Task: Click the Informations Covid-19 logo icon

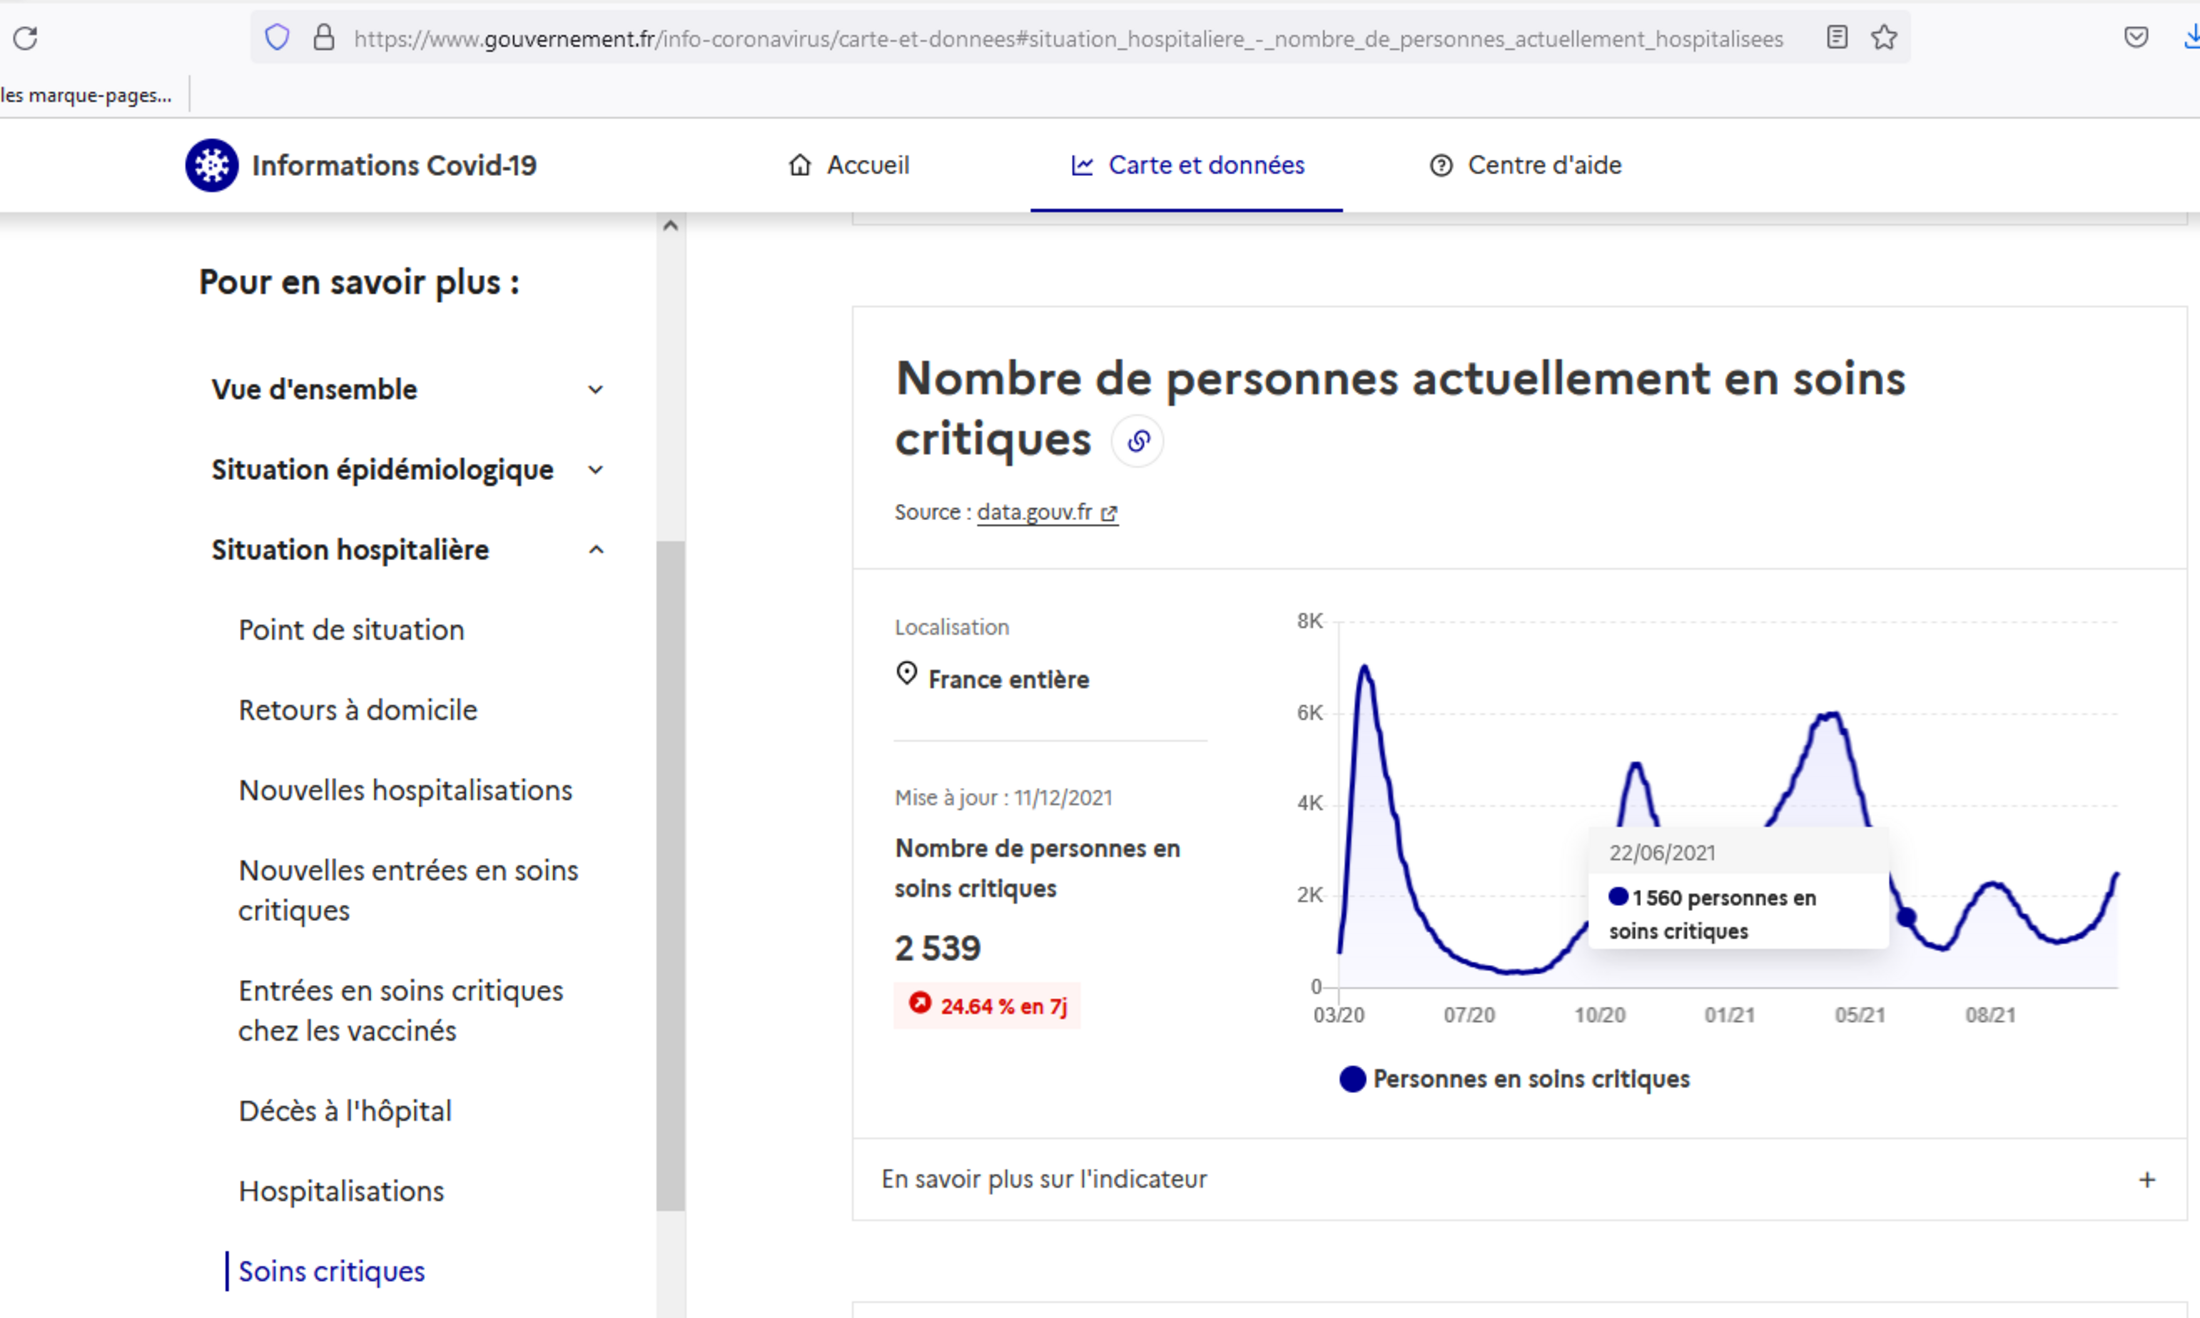Action: [x=211, y=165]
